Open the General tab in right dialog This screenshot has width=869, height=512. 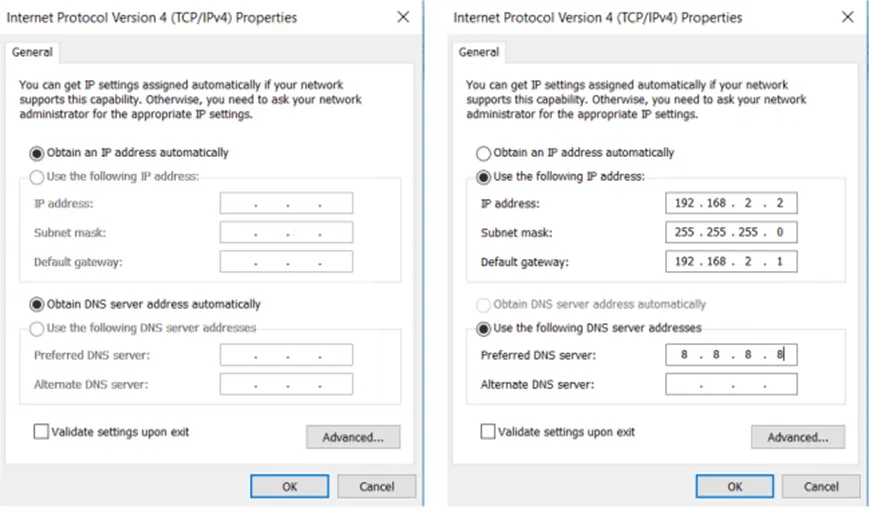point(479,52)
